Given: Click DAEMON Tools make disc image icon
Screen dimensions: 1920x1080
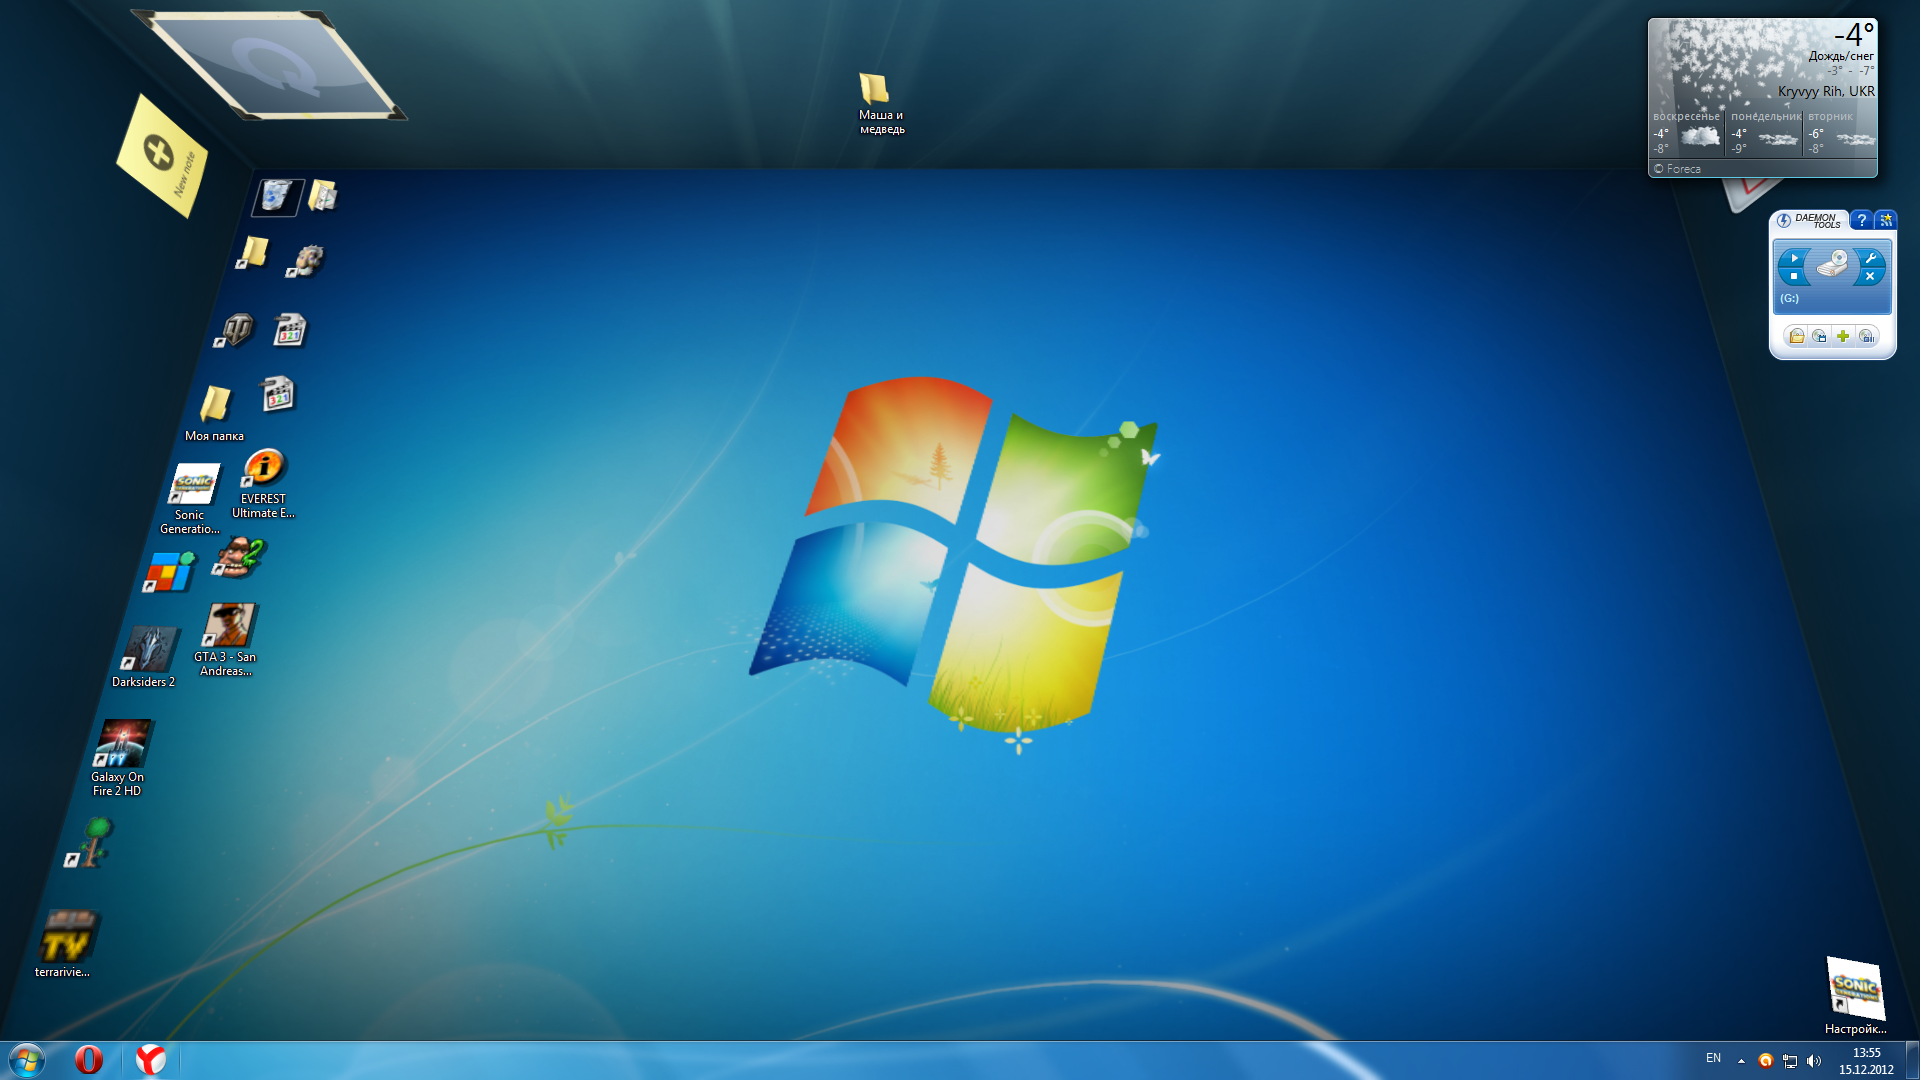Looking at the screenshot, I should point(1819,336).
